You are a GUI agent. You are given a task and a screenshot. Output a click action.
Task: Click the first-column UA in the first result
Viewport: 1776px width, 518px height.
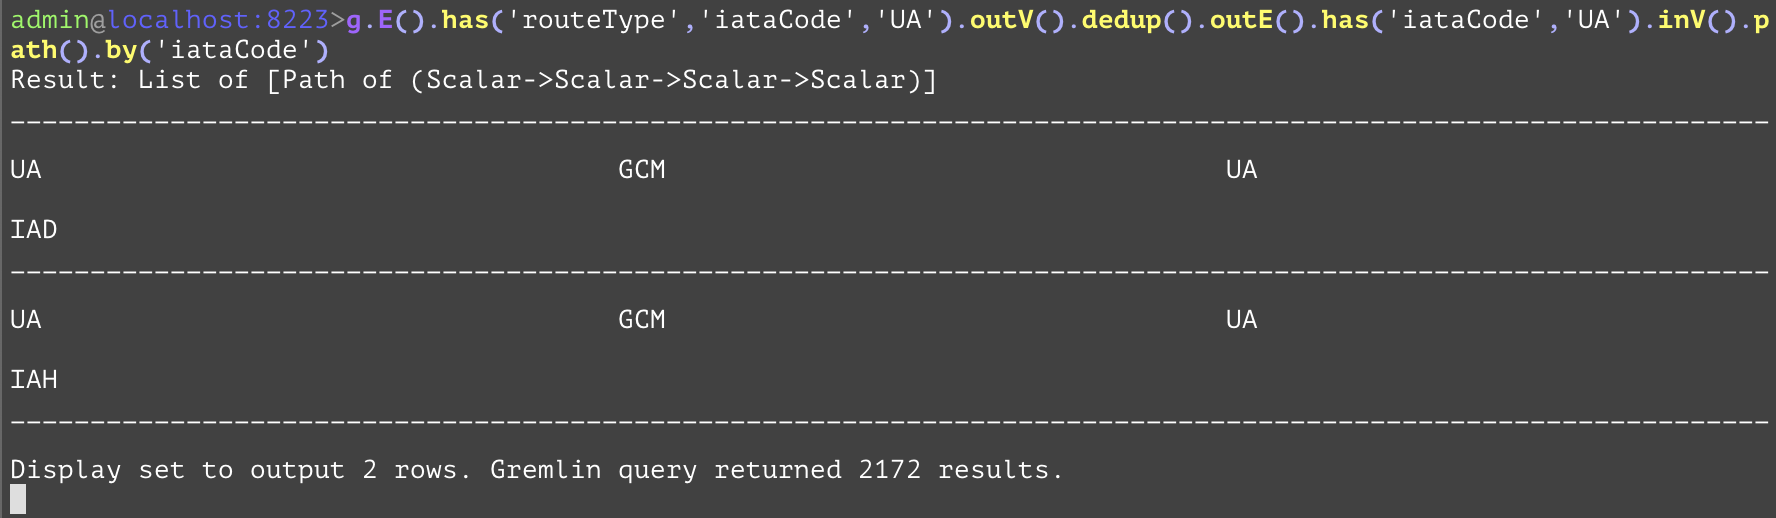point(26,170)
